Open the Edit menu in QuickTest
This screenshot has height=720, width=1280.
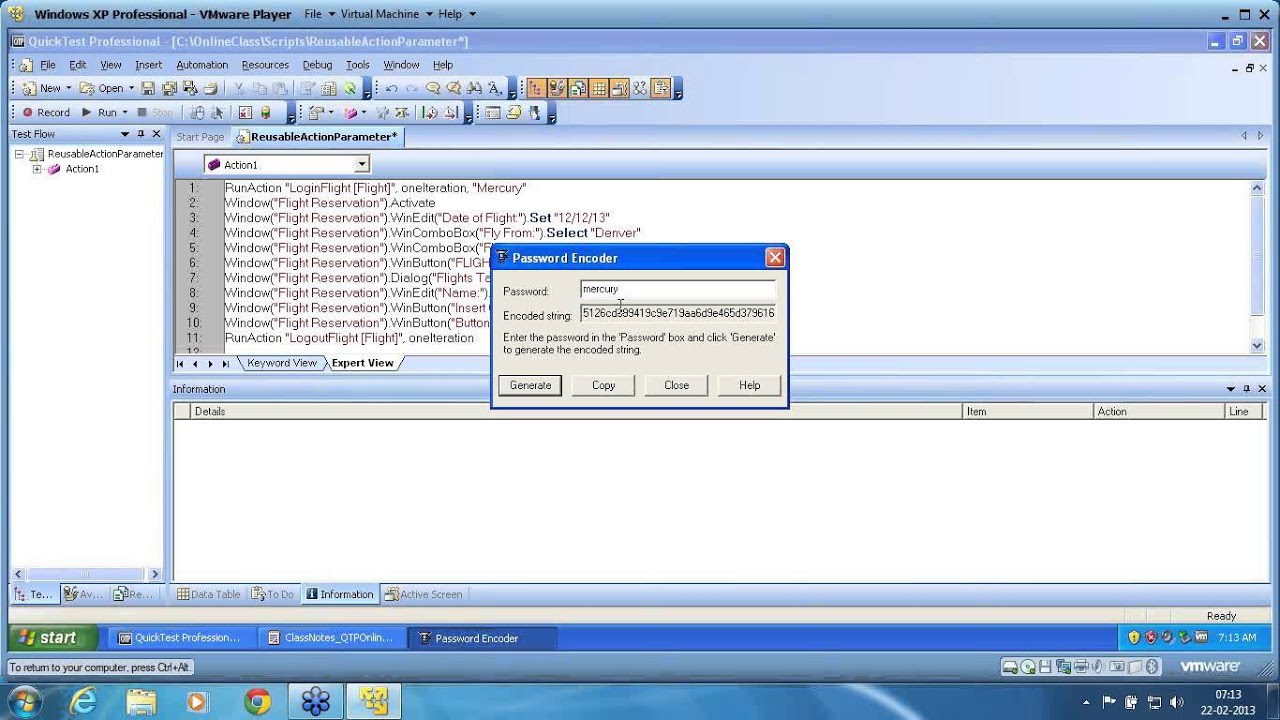77,65
